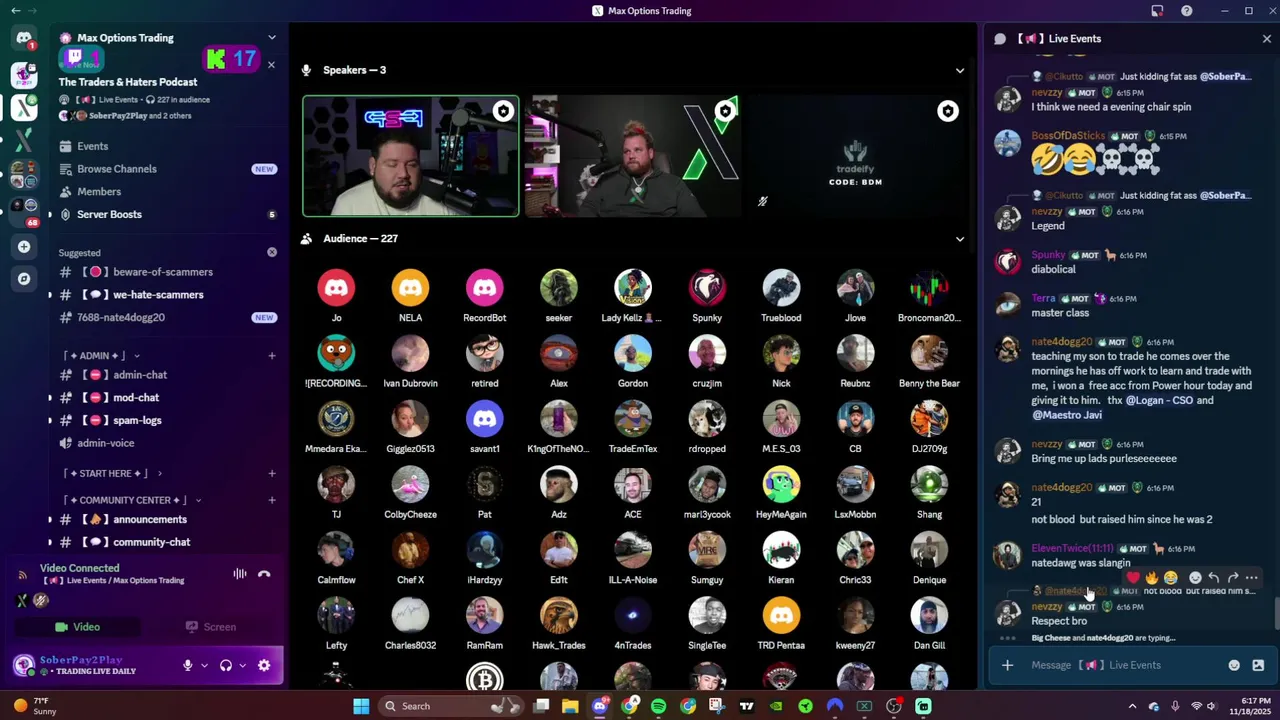Open Discord direct messages home icon

(24, 38)
